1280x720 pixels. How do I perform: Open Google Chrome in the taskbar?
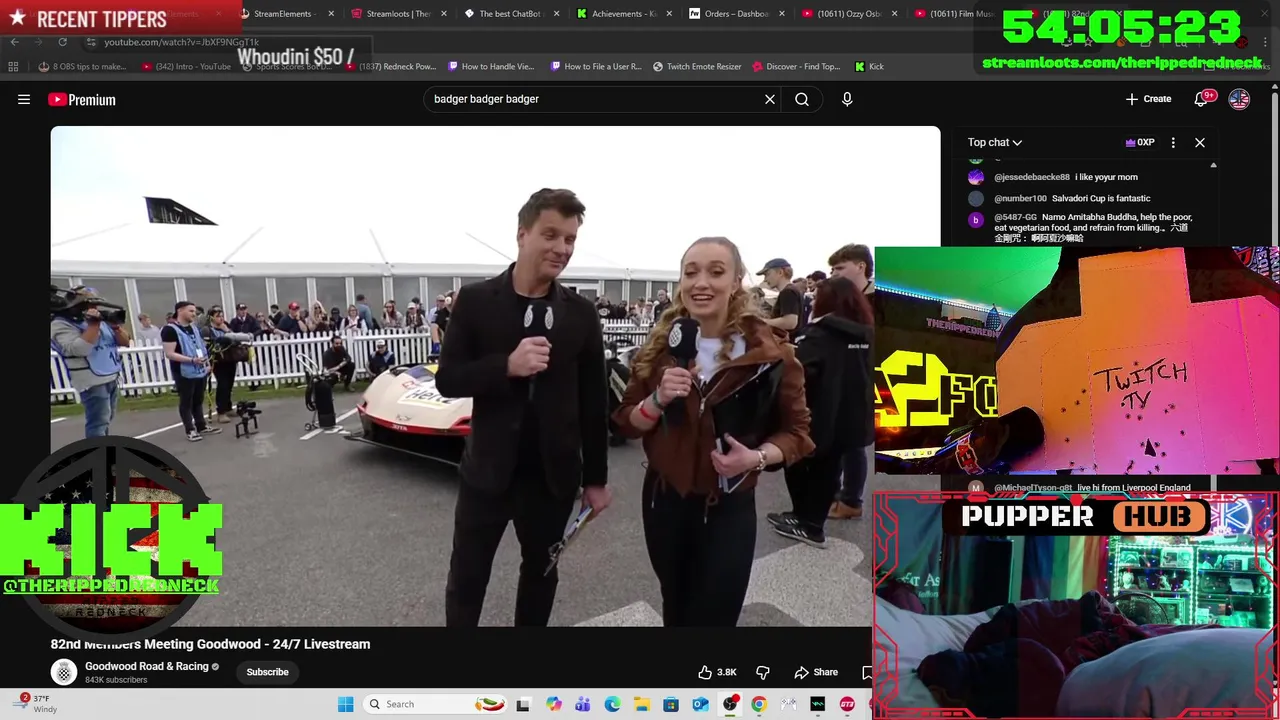759,704
